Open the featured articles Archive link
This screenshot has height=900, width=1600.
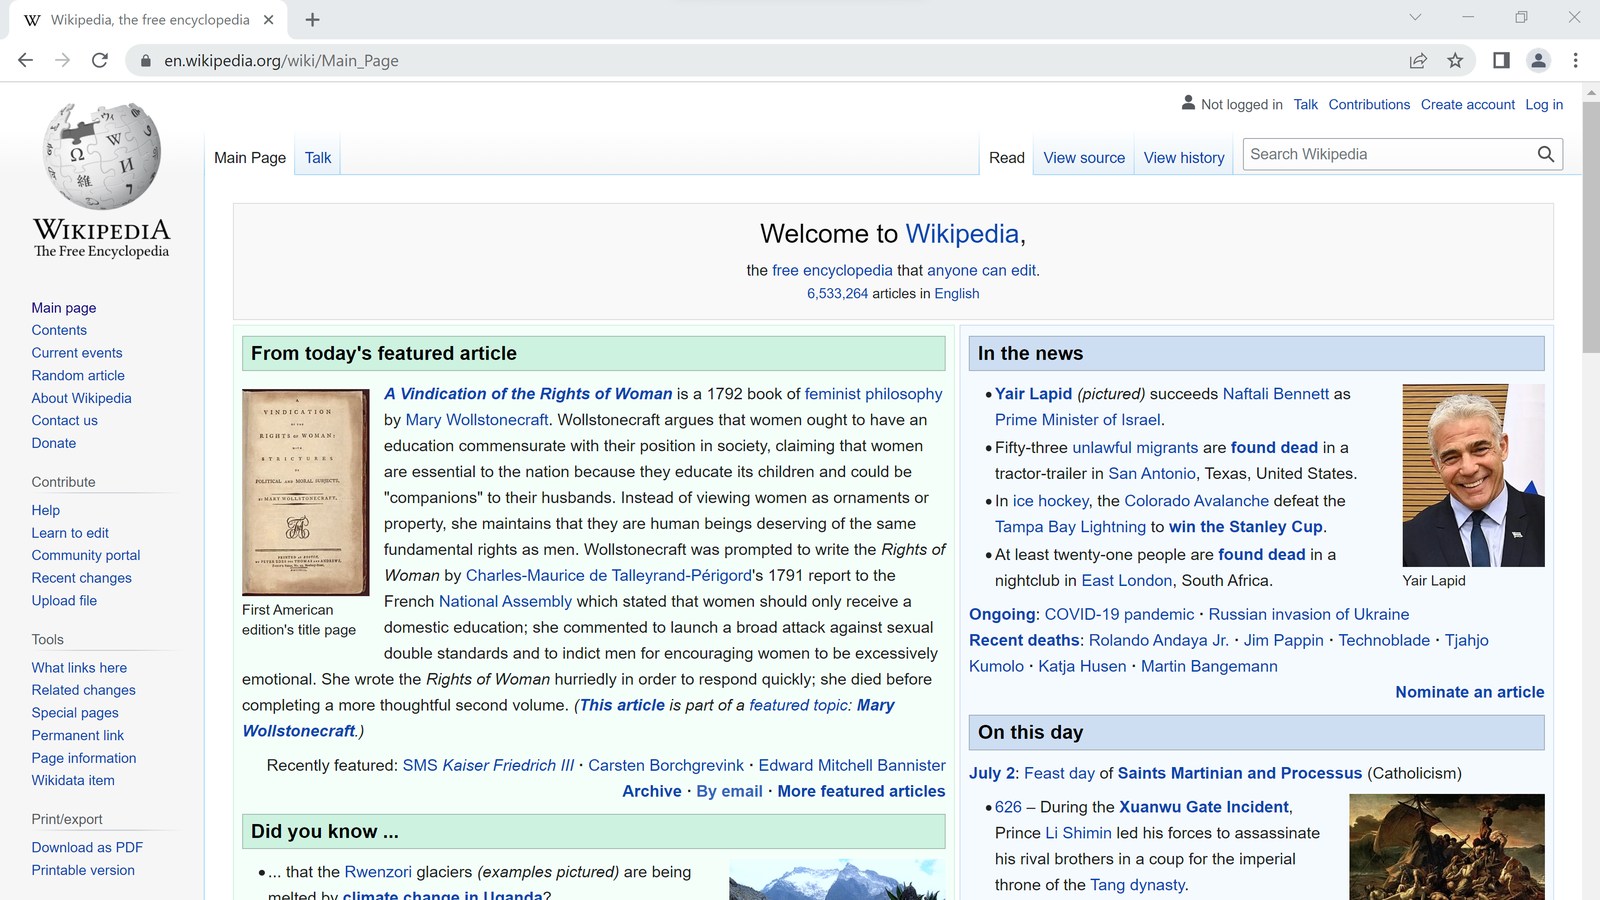coord(652,791)
